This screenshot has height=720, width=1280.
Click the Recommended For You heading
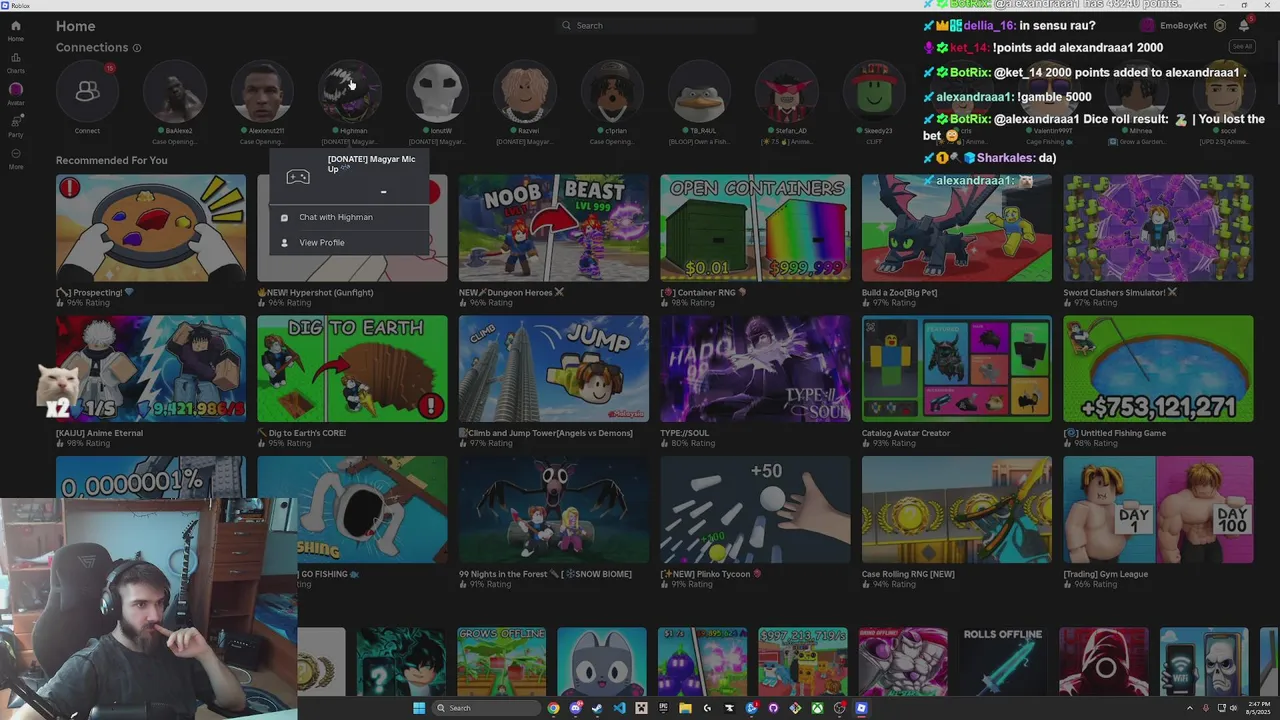tap(112, 160)
